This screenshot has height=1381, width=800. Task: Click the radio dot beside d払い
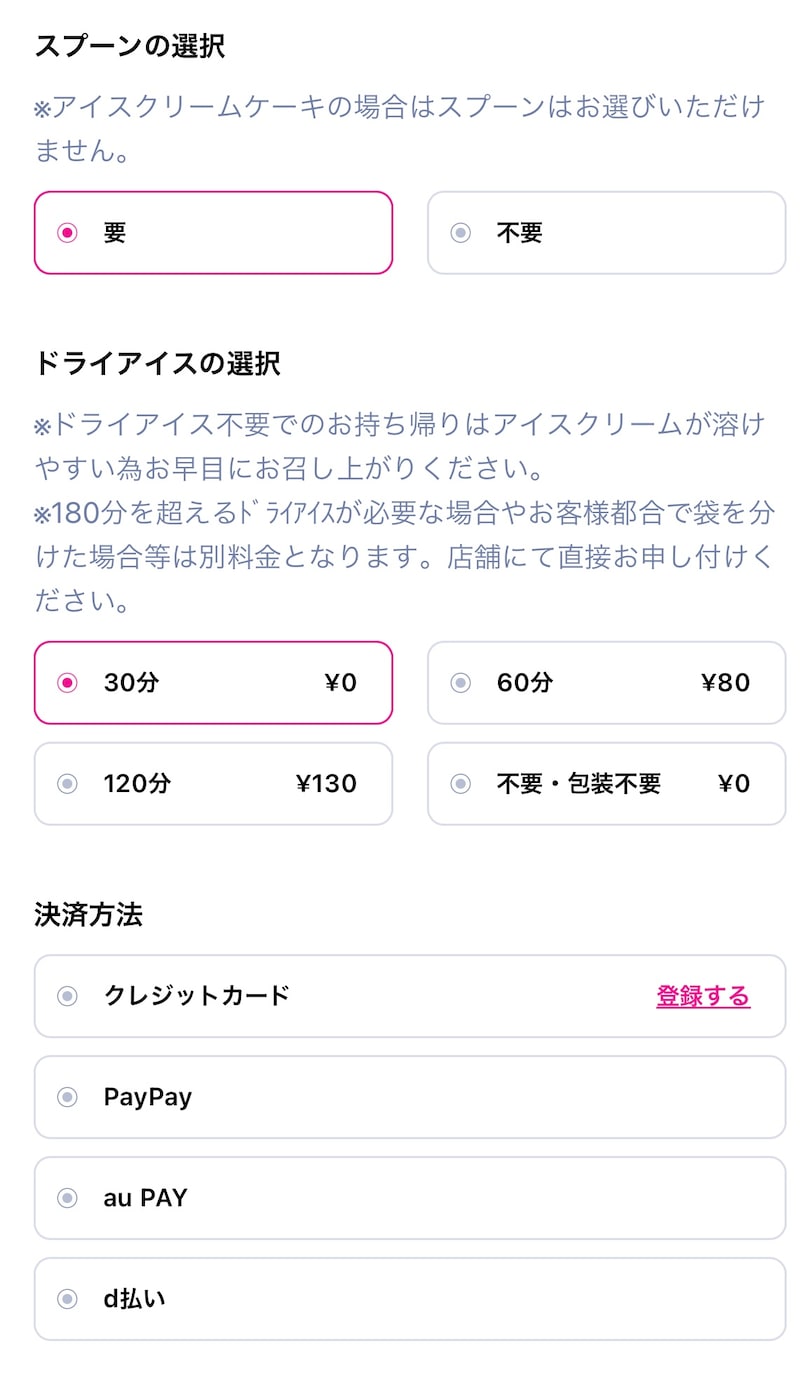point(67,1299)
